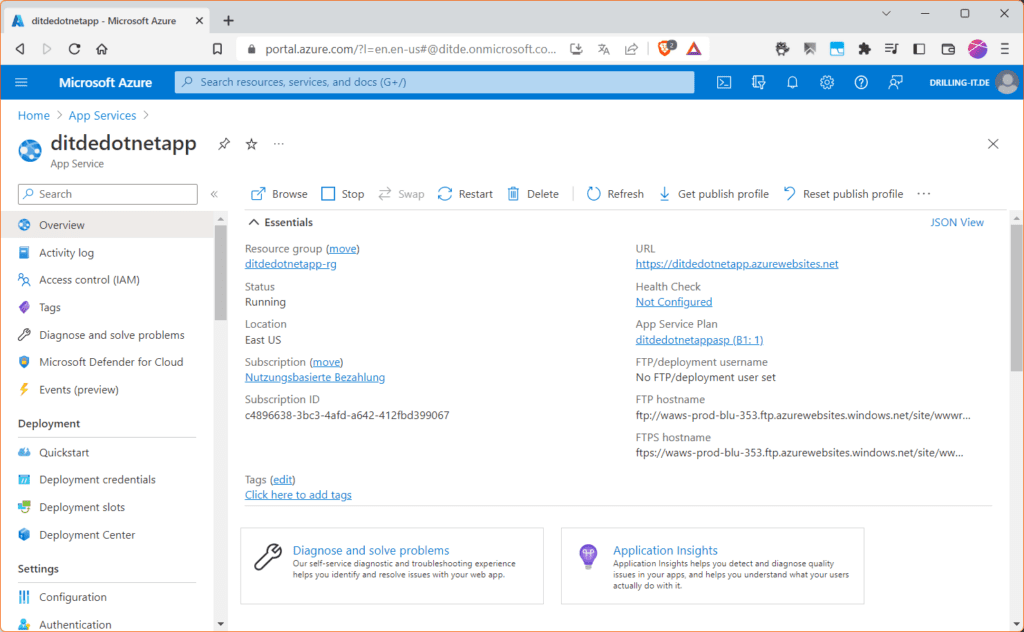The height and width of the screenshot is (632, 1024).
Task: Open a new browser tab
Action: [228, 21]
